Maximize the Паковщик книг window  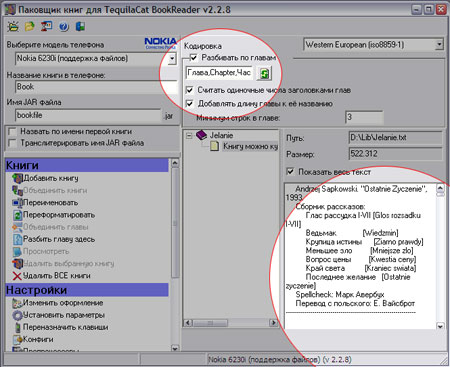tap(428, 9)
